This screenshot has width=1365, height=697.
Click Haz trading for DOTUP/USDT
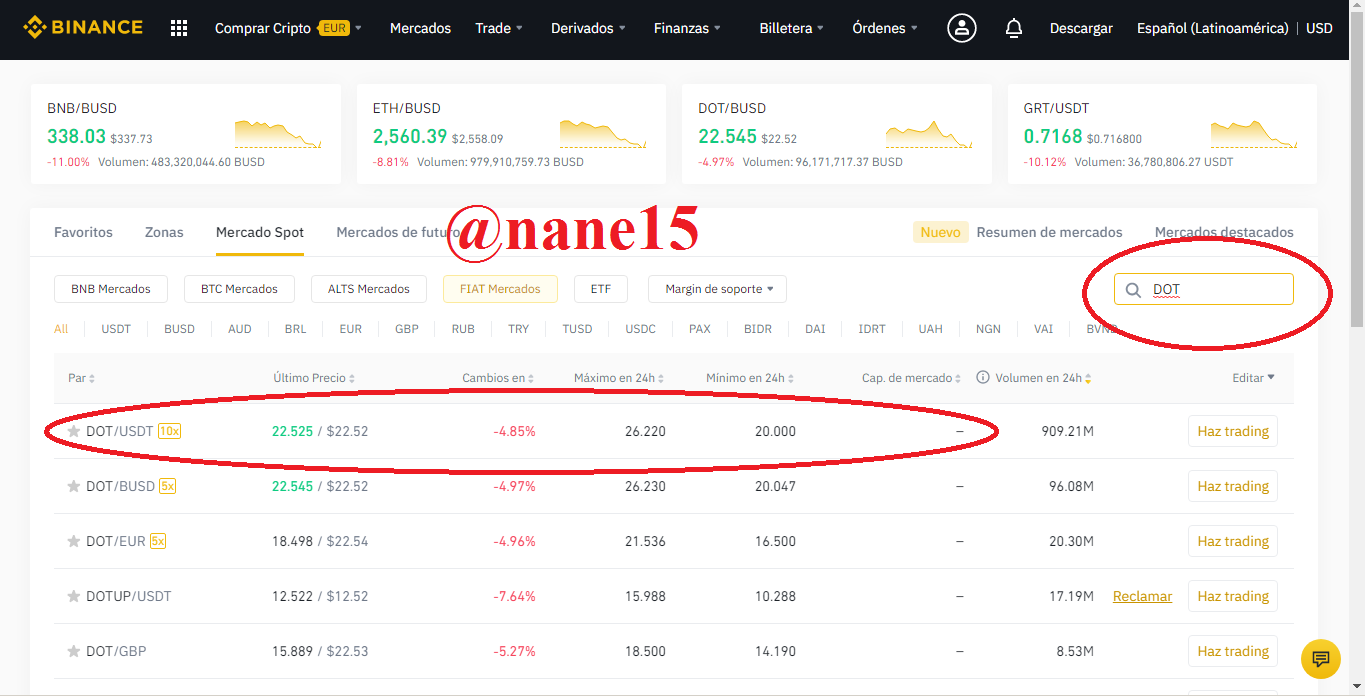click(1233, 596)
